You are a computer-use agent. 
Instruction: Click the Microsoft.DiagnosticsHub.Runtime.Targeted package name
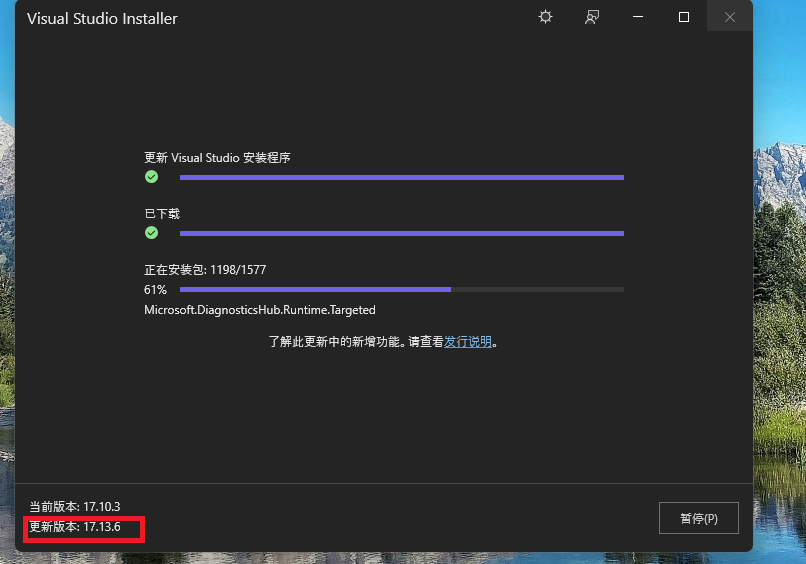(x=260, y=310)
